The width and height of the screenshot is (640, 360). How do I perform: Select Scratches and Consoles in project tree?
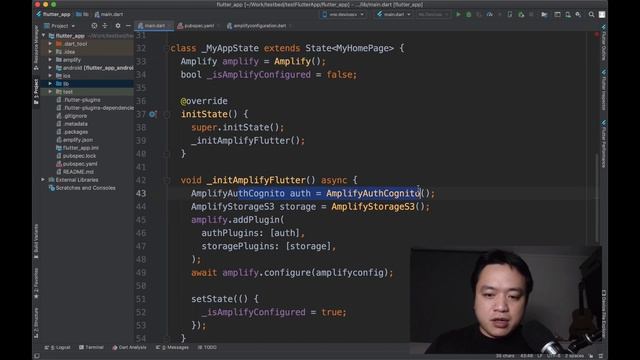click(86, 188)
